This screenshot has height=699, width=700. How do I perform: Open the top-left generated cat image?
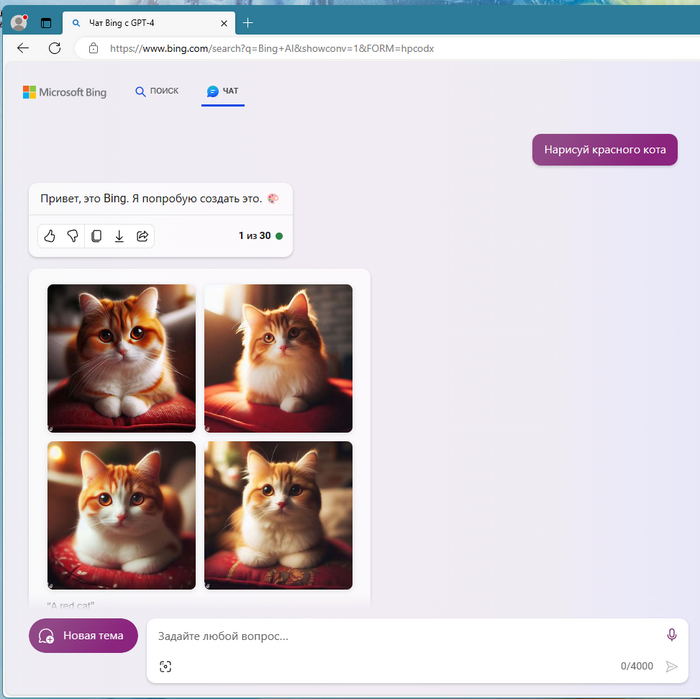[121, 358]
